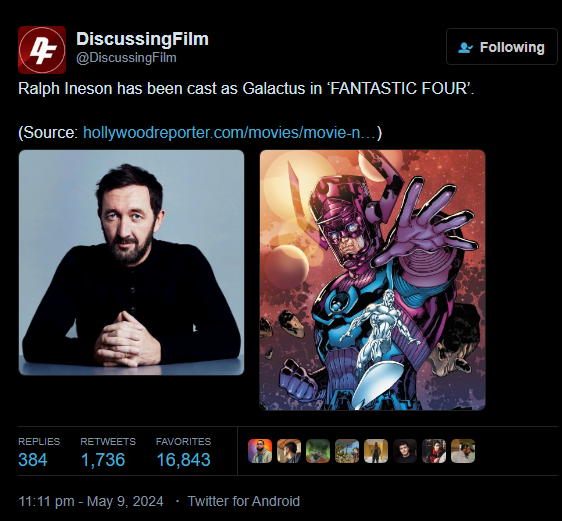Open the hollywoodreporter.com source link
Image resolution: width=562 pixels, height=521 pixels.
[x=229, y=133]
